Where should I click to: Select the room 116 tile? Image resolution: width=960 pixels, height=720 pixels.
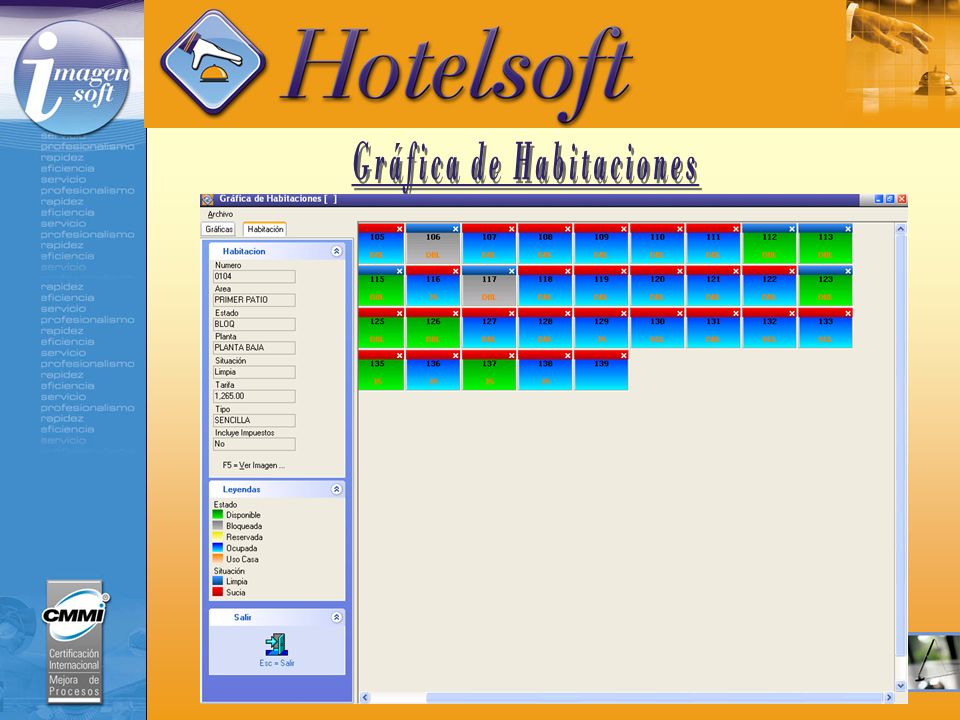pos(433,286)
